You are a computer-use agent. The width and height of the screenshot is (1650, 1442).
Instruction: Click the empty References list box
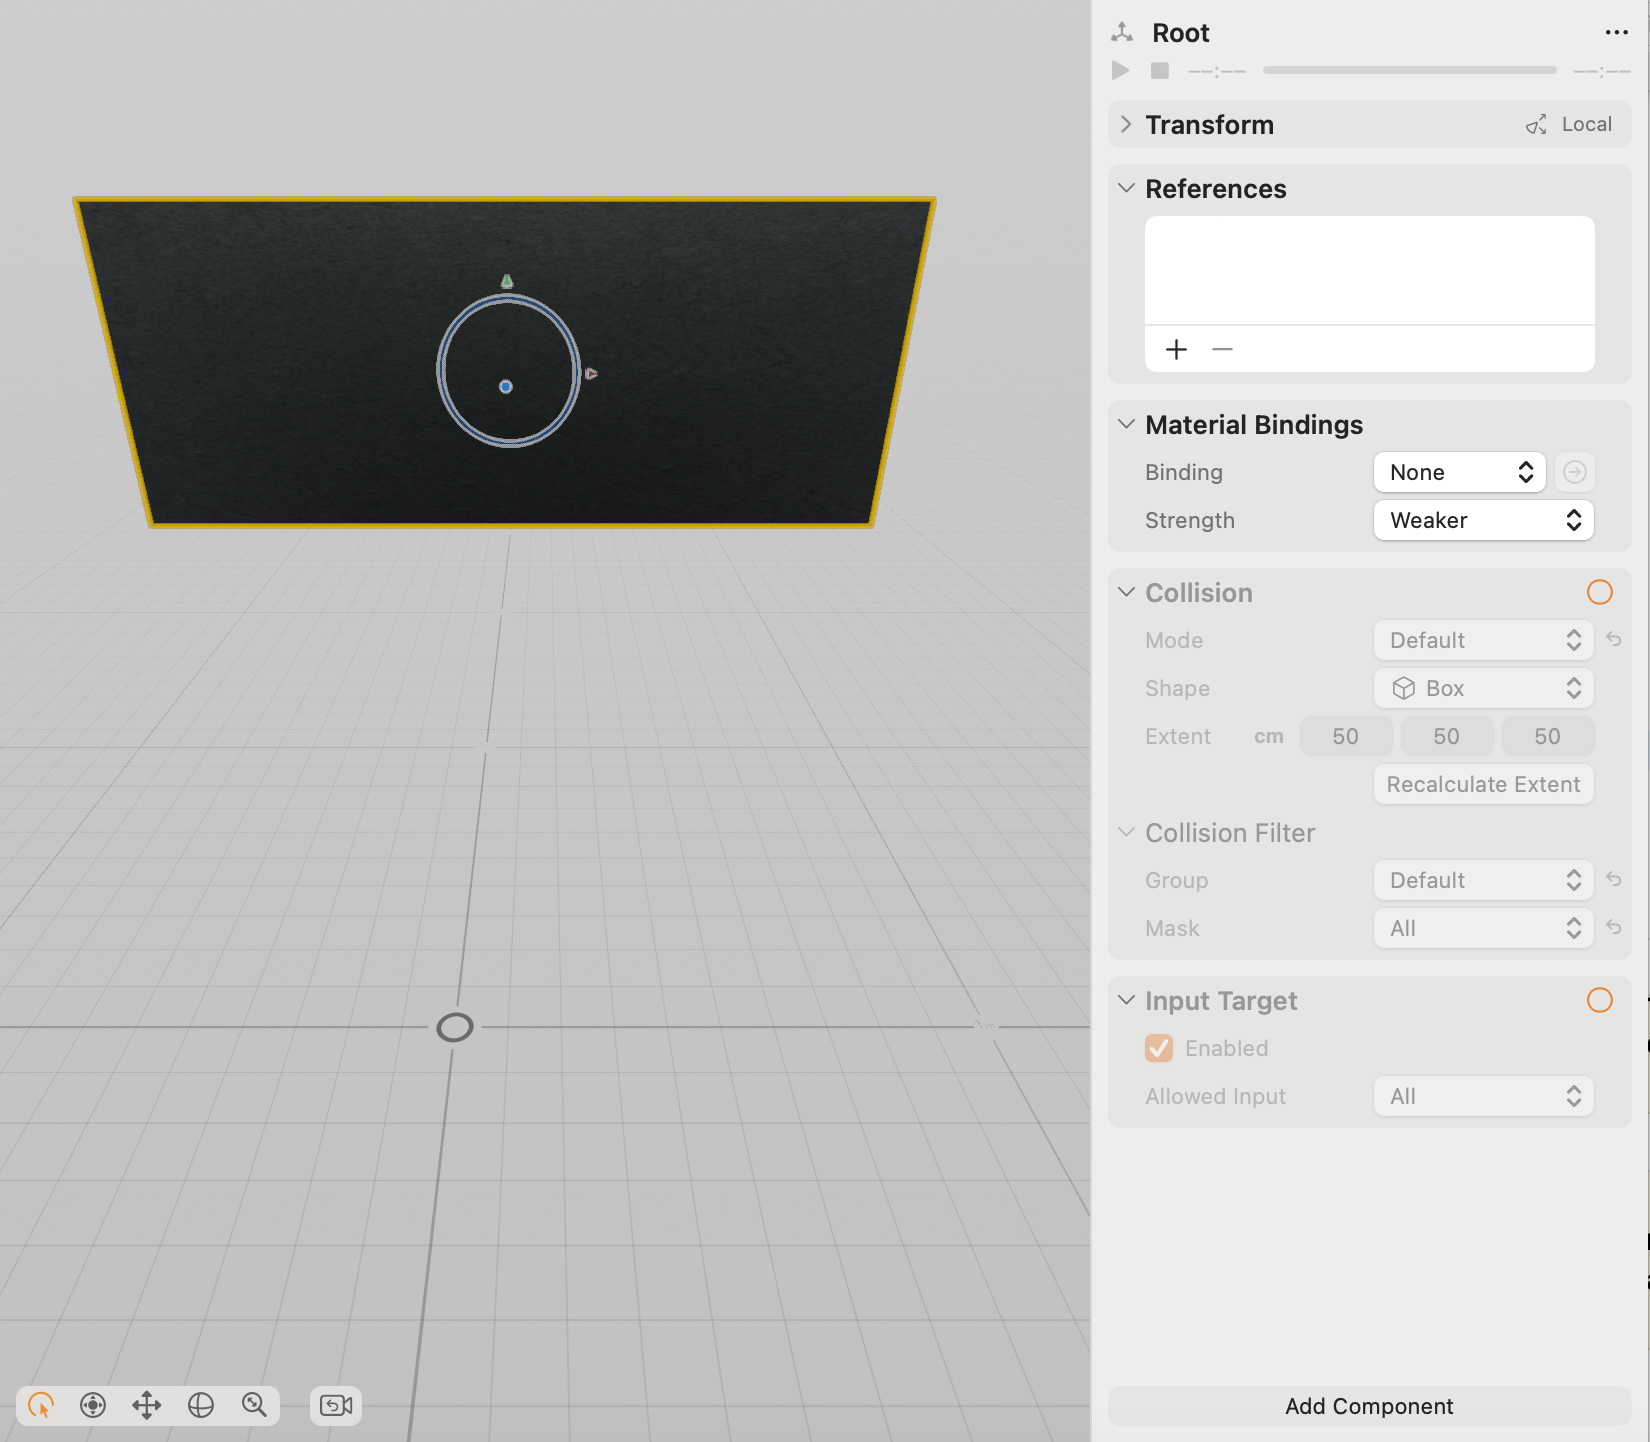click(1369, 270)
